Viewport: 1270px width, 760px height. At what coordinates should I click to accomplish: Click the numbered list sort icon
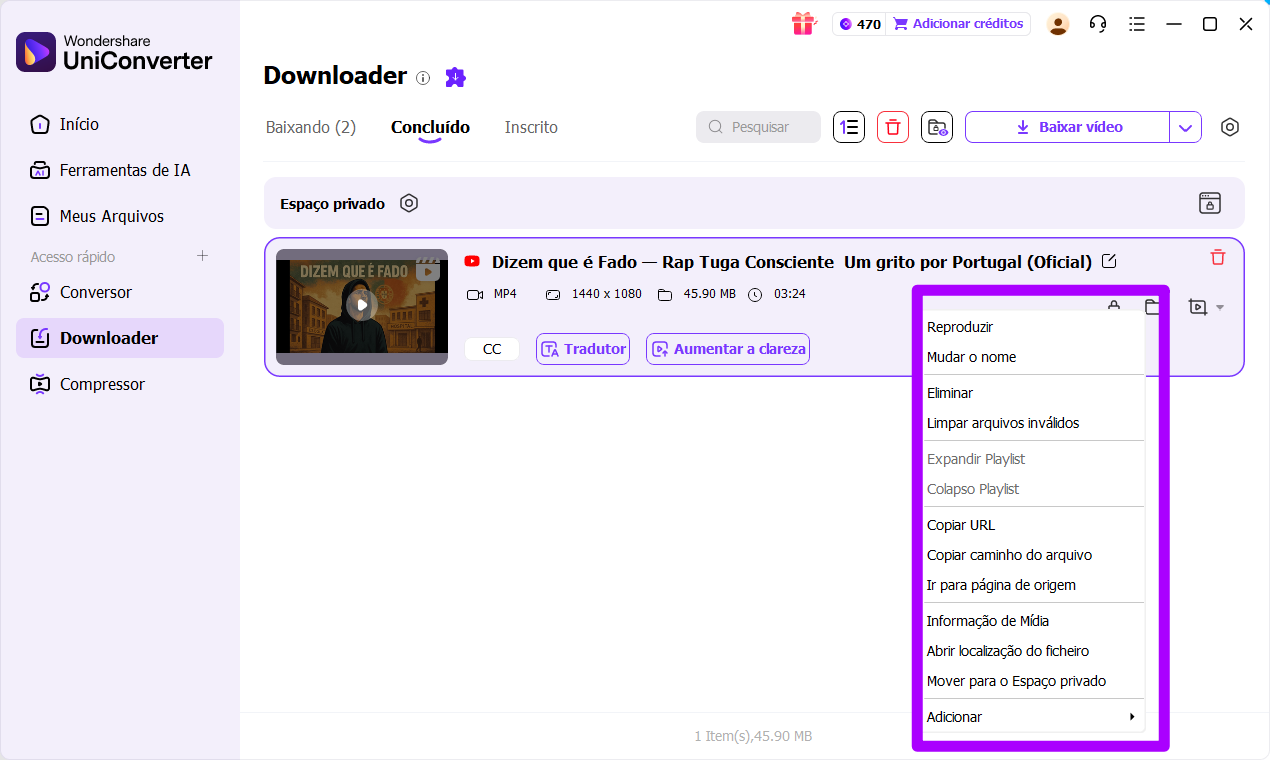(x=849, y=127)
